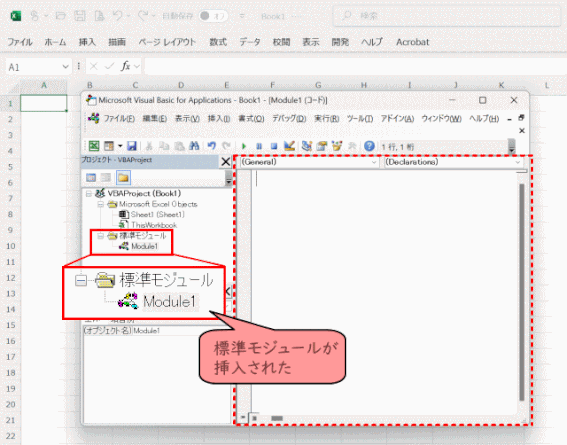The width and height of the screenshot is (567, 445).
Task: Click the code window horizontal scrollbar thumb
Action: (277, 418)
